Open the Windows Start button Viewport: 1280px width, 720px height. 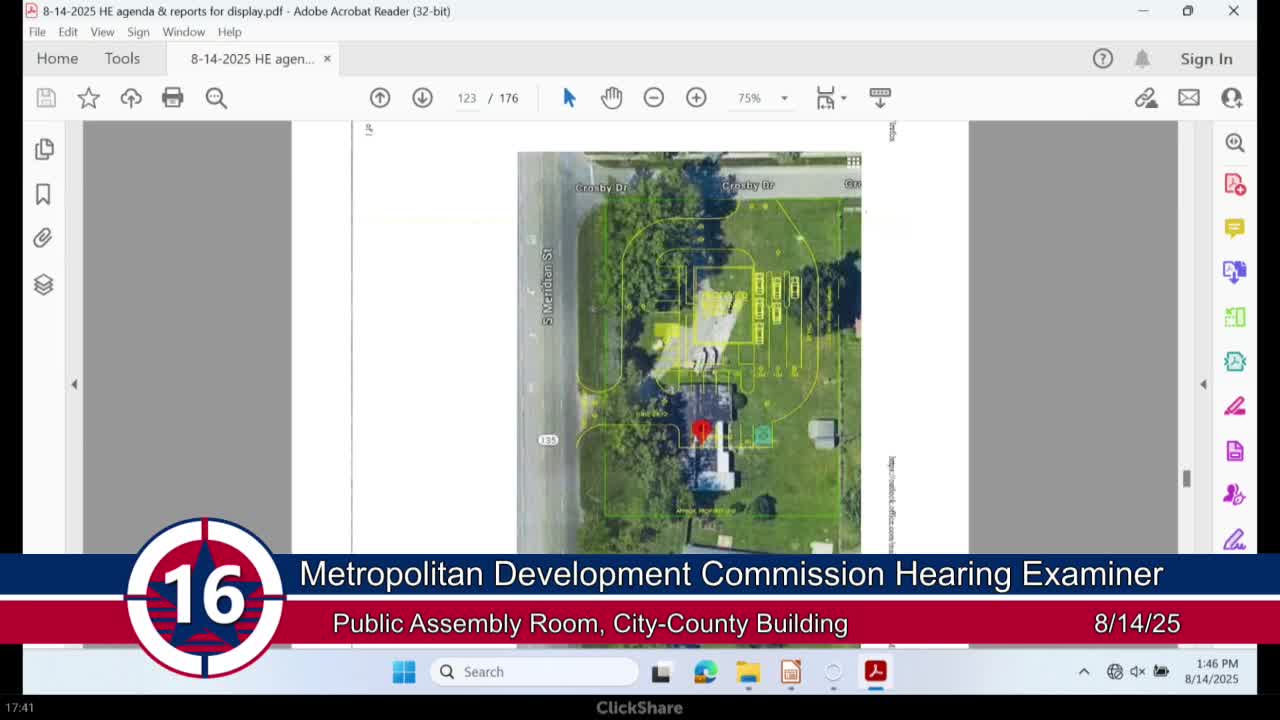click(404, 672)
